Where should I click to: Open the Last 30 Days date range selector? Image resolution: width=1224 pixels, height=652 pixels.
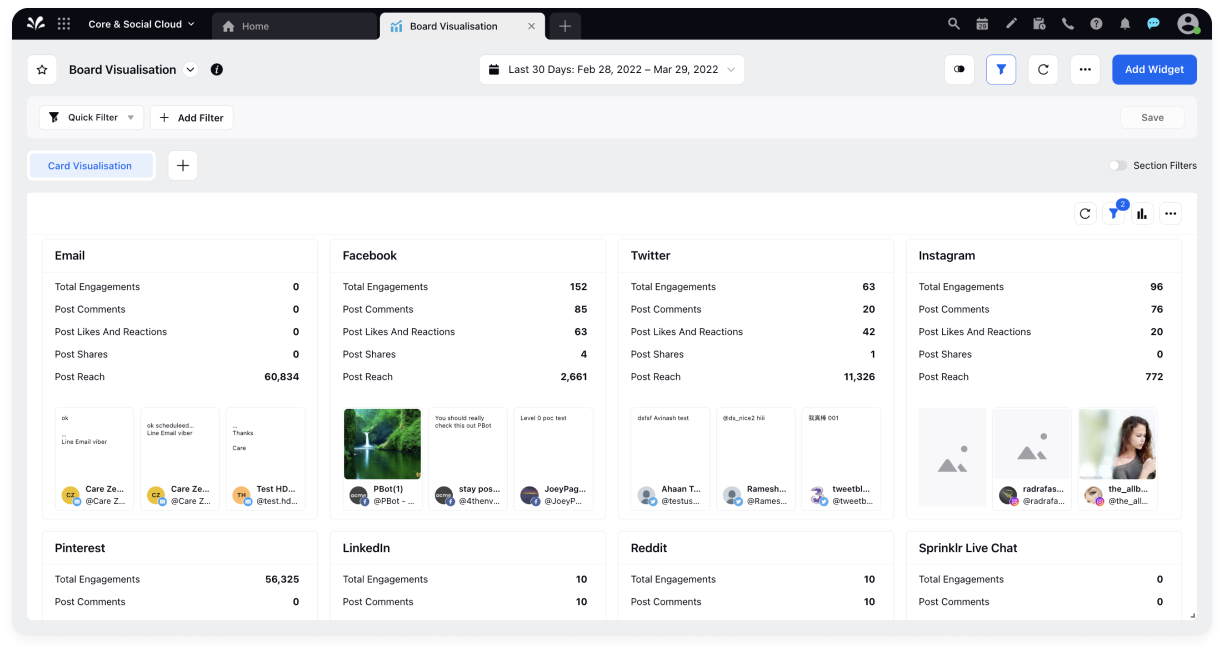tap(614, 69)
